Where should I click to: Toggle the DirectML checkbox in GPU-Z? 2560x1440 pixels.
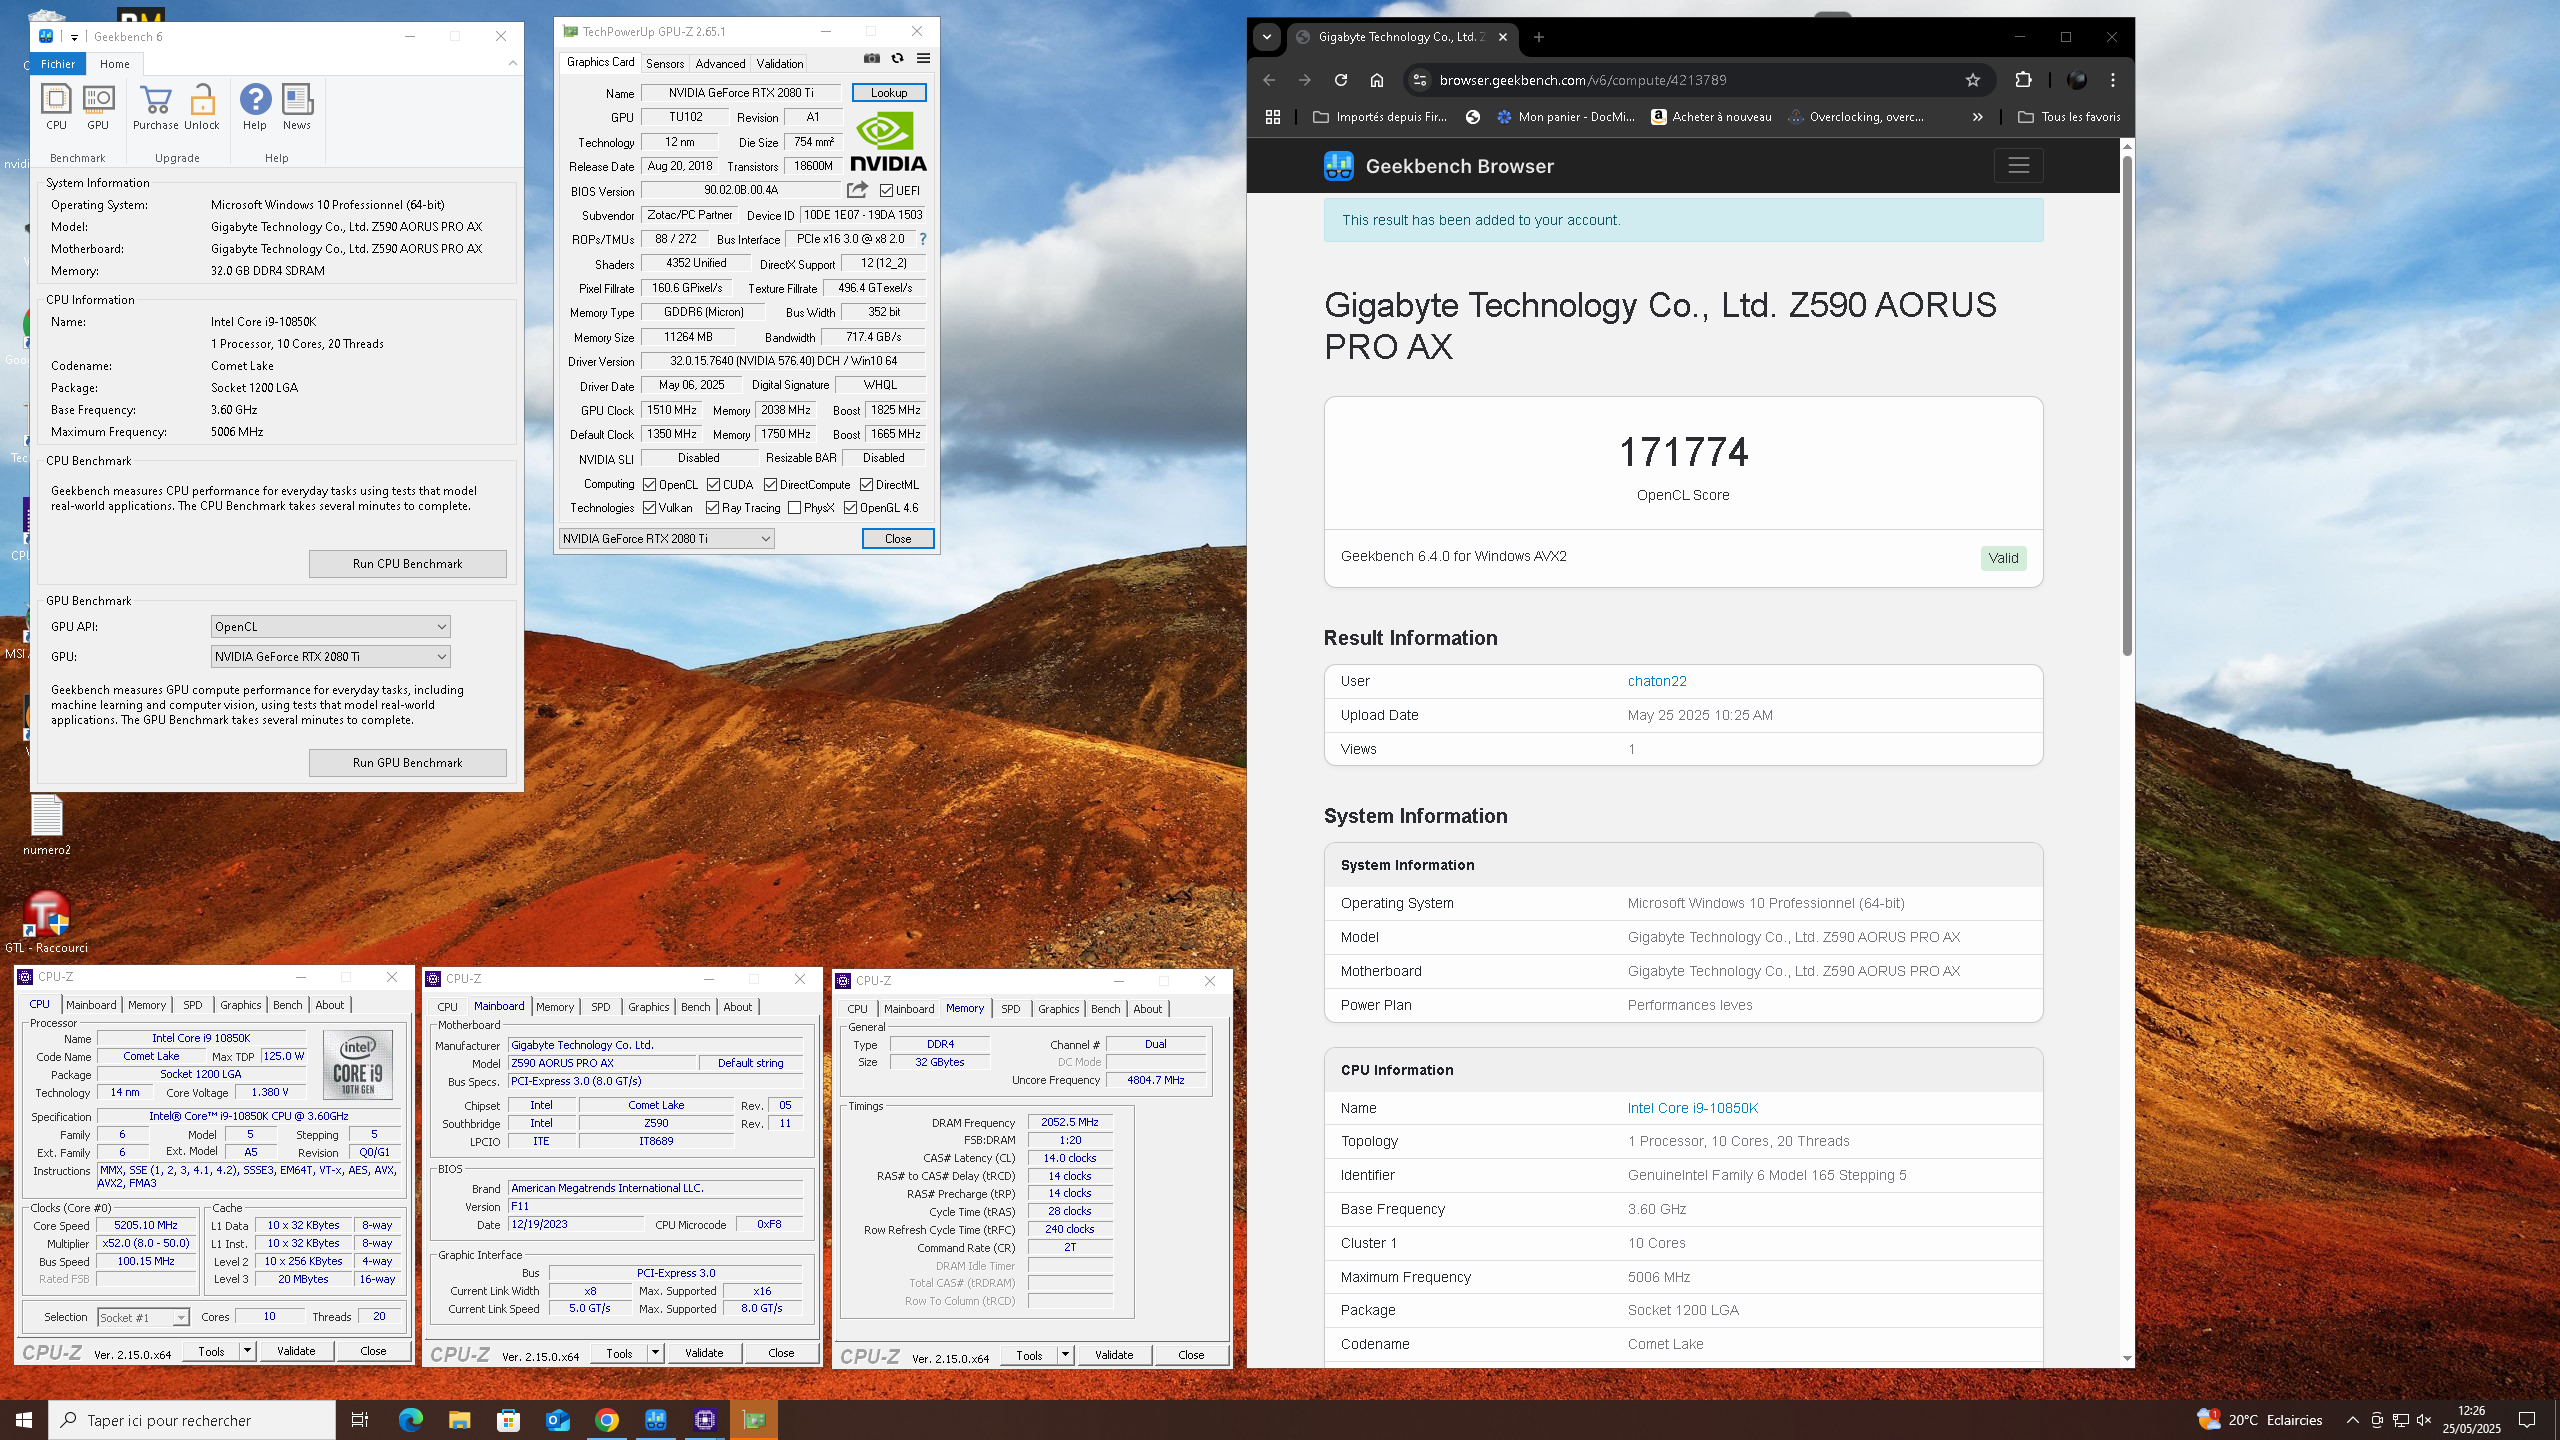coord(867,485)
